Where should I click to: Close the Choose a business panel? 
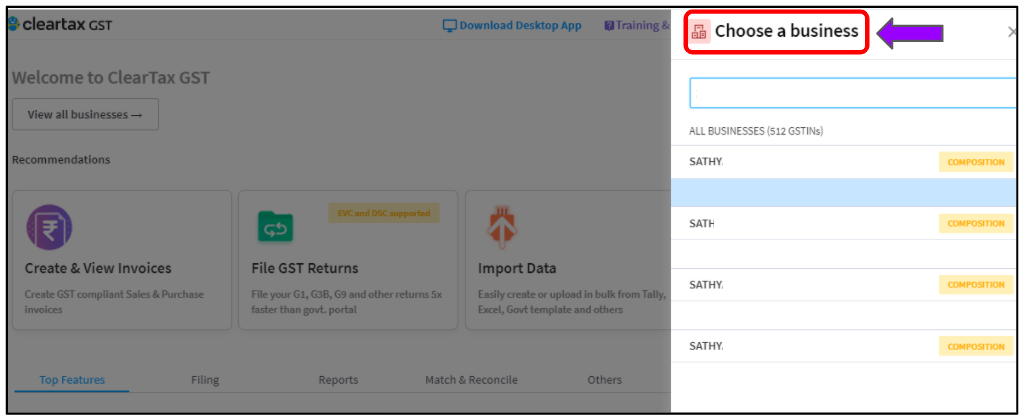(1012, 31)
